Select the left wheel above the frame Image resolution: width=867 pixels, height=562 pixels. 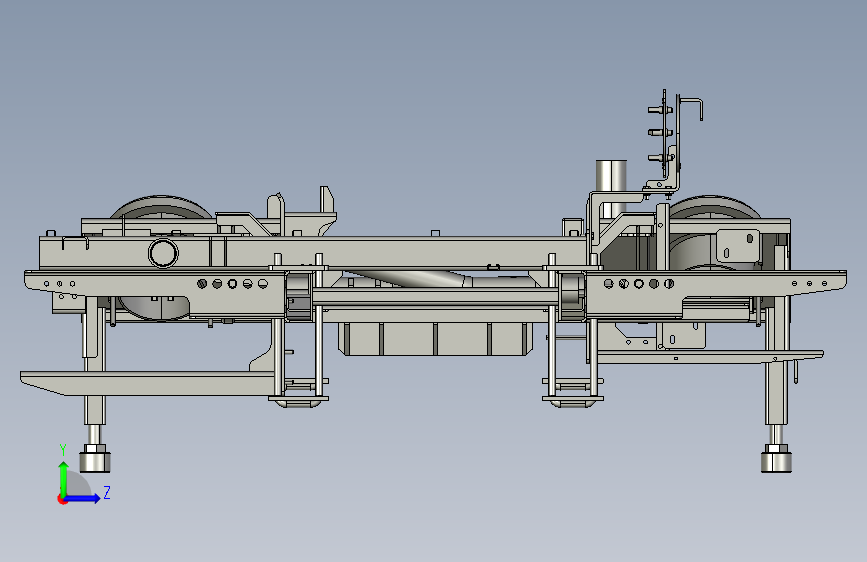(x=161, y=207)
